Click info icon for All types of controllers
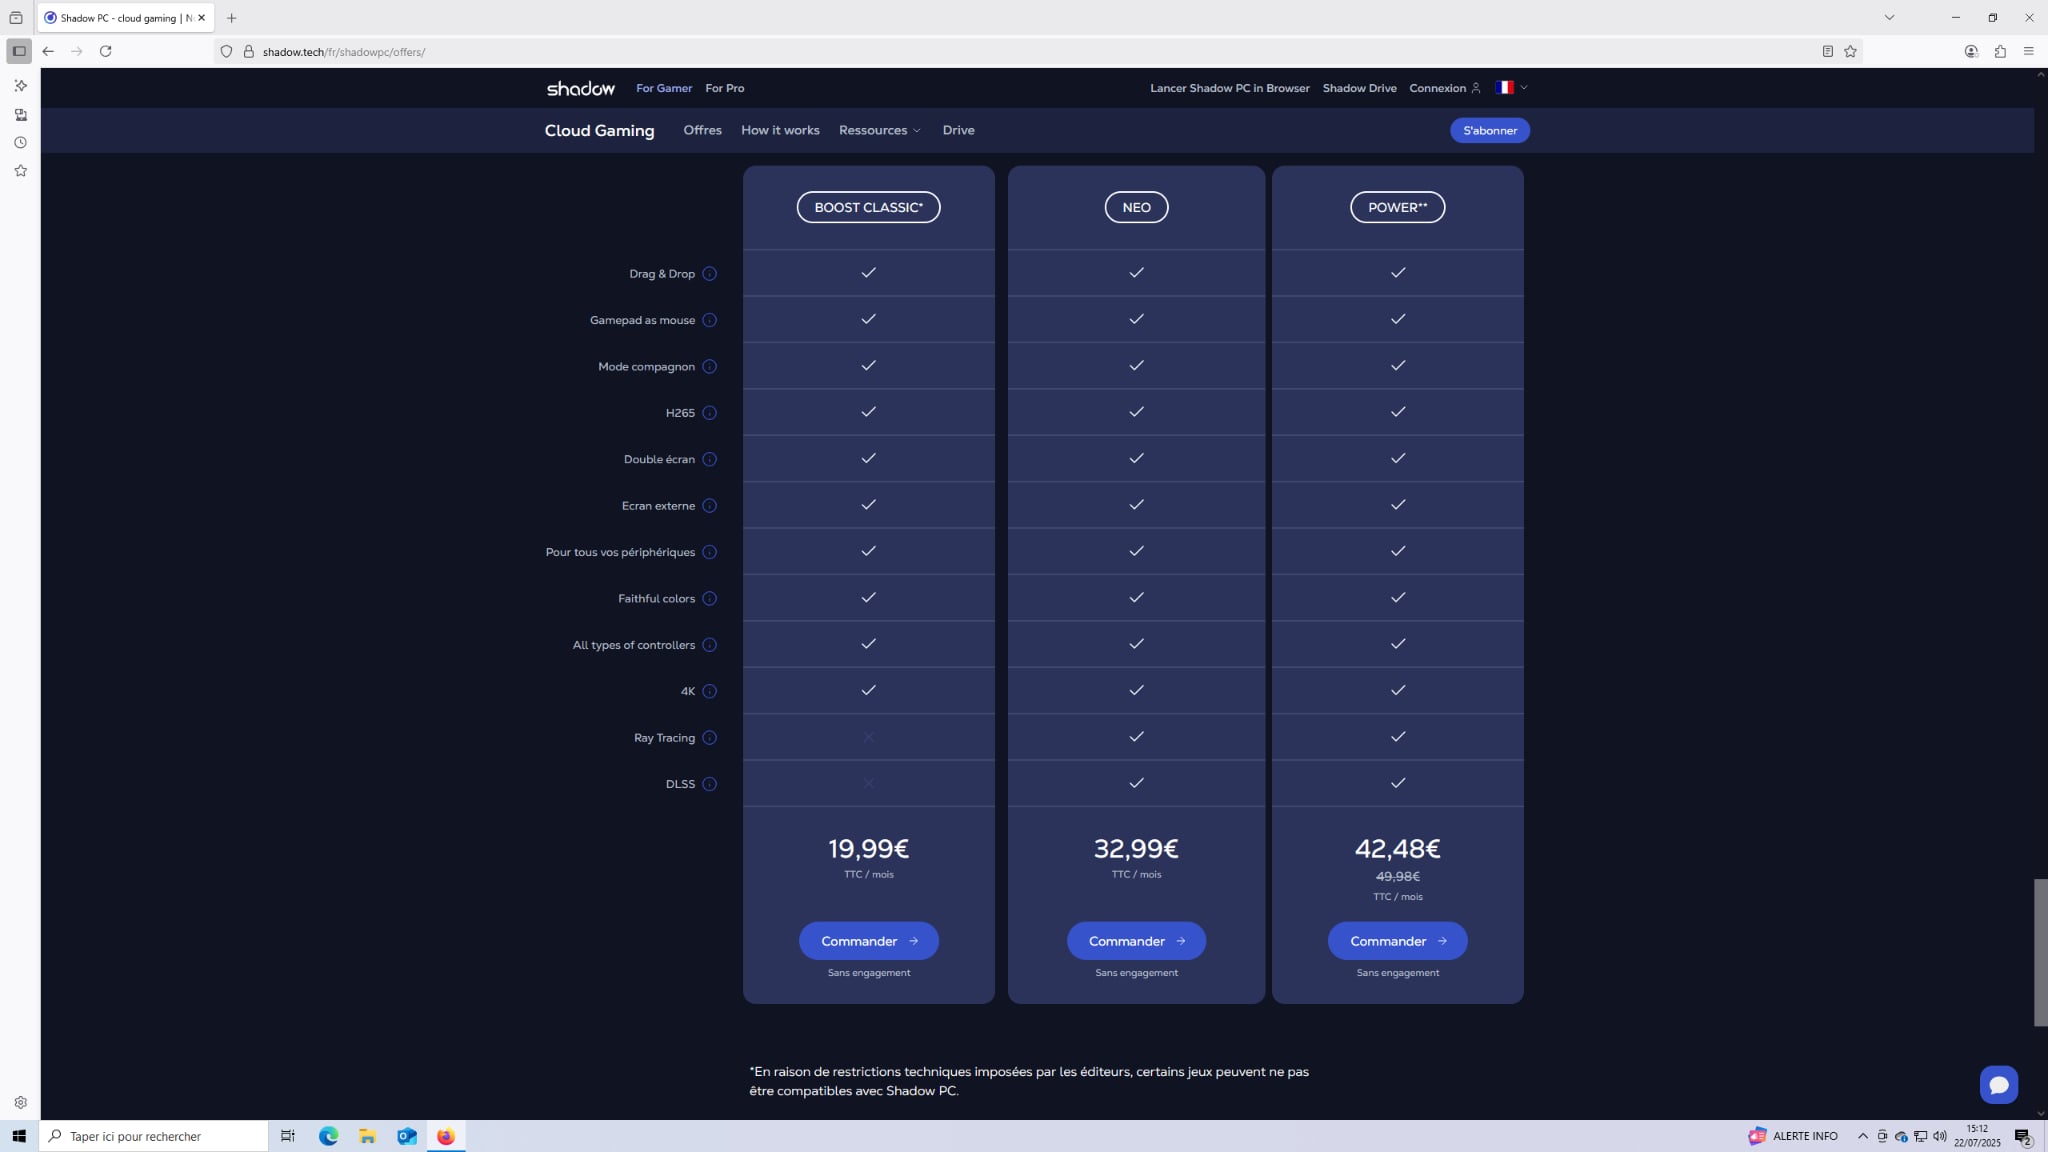The width and height of the screenshot is (2048, 1152). click(709, 645)
